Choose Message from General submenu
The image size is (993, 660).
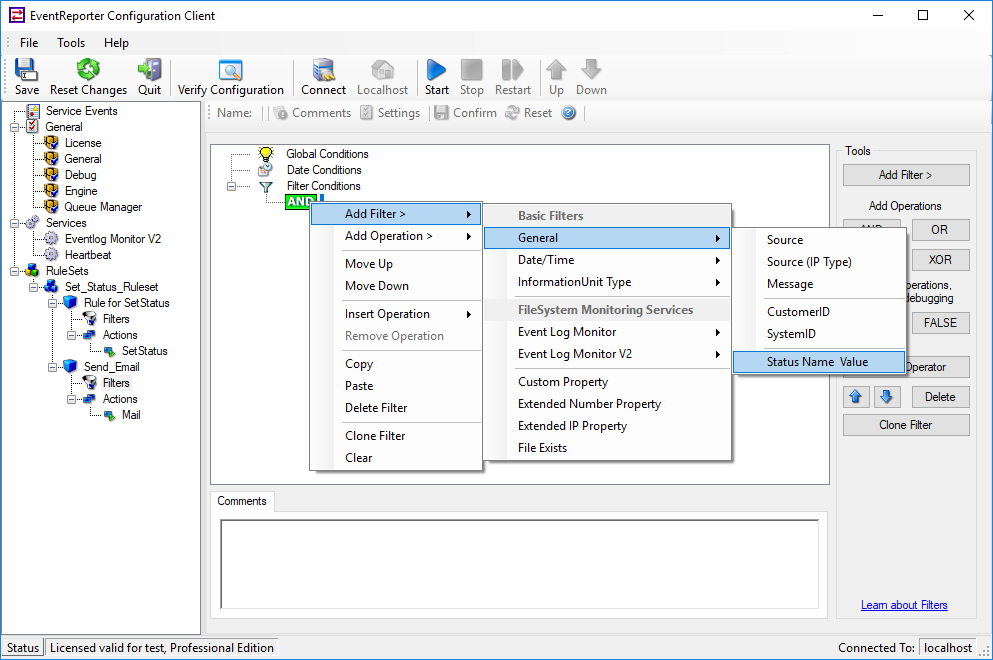tap(819, 284)
